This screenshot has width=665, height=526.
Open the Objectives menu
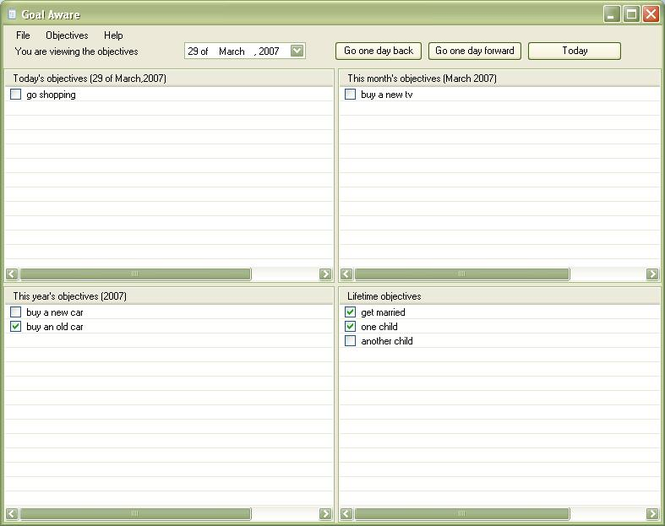pyautogui.click(x=67, y=35)
